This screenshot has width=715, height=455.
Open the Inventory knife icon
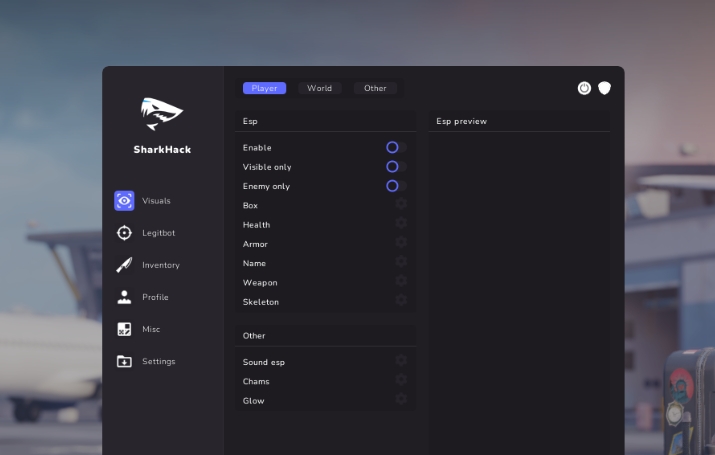pyautogui.click(x=124, y=265)
